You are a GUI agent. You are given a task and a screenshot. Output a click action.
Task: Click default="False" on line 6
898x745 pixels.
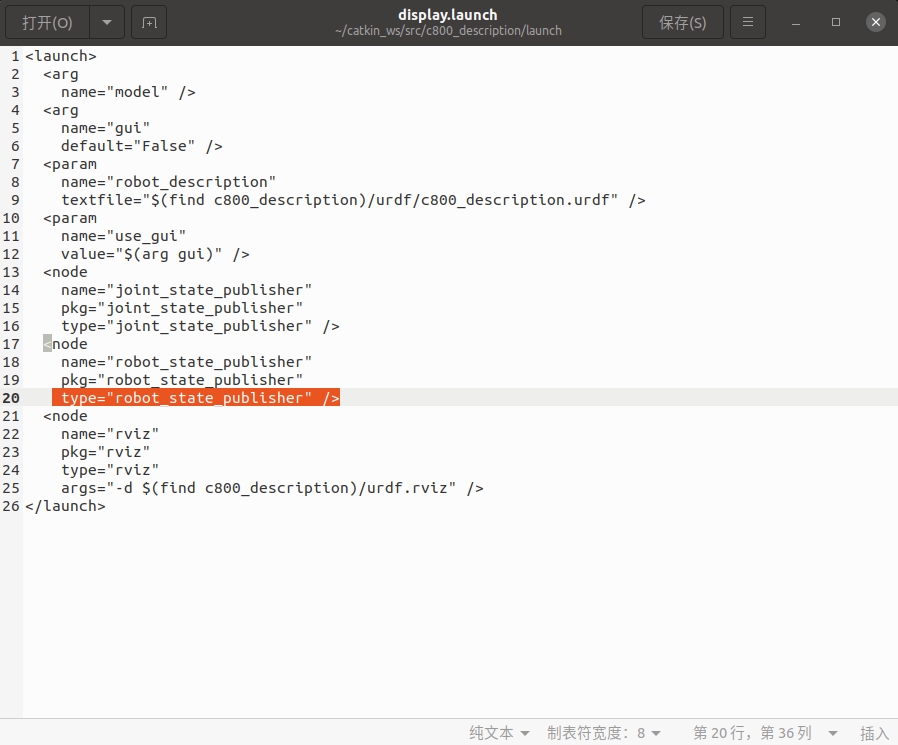tap(140, 146)
